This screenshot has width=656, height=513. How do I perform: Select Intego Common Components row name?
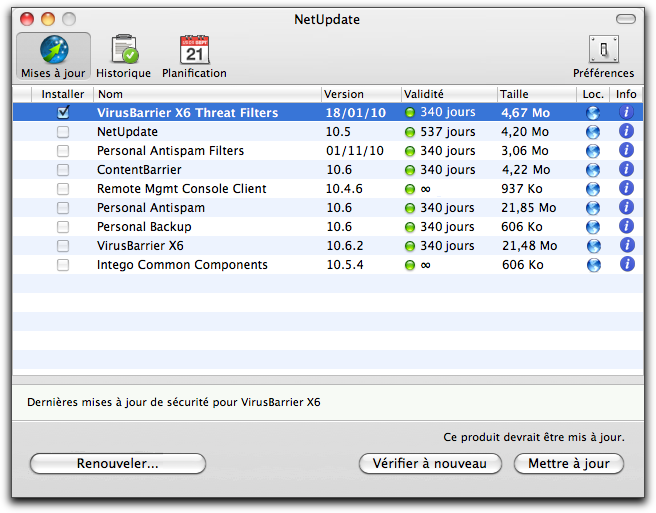pos(182,265)
